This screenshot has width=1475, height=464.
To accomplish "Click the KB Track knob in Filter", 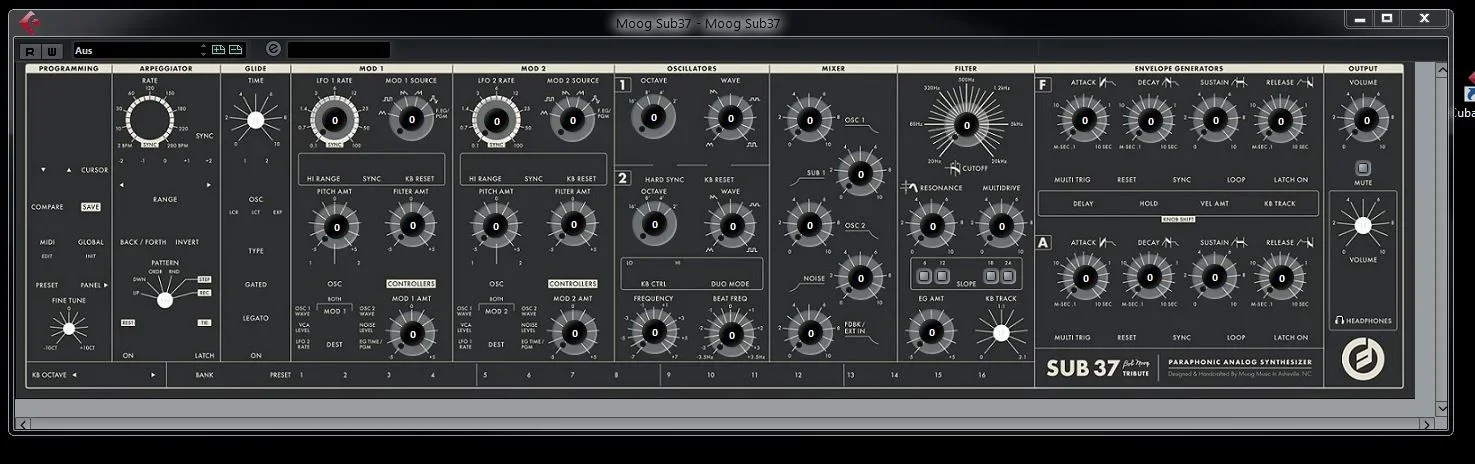I will click(1001, 334).
